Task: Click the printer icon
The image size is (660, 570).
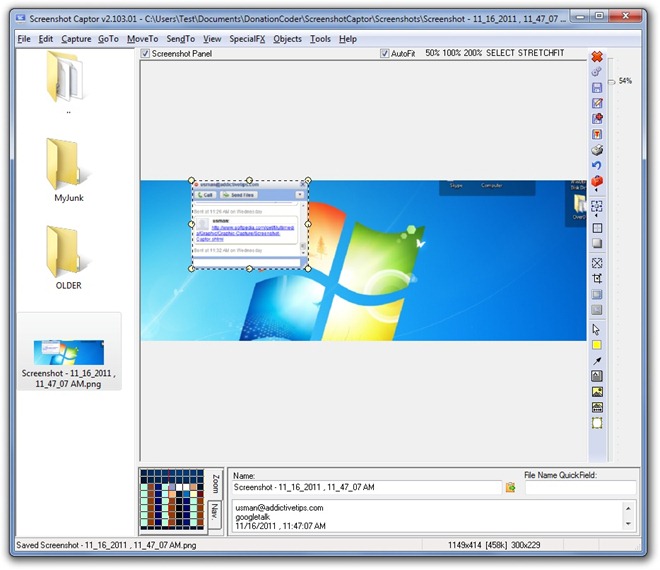Action: [597, 150]
